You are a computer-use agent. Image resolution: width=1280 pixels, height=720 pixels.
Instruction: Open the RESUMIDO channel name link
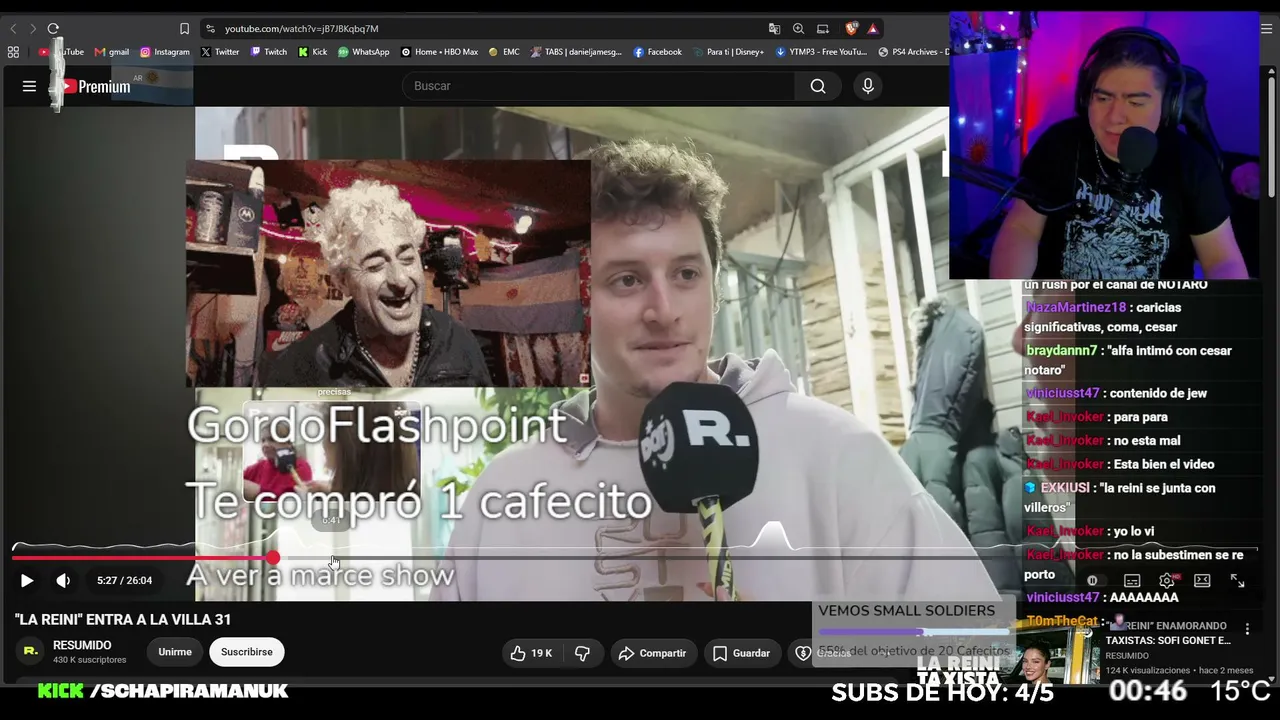(82, 645)
